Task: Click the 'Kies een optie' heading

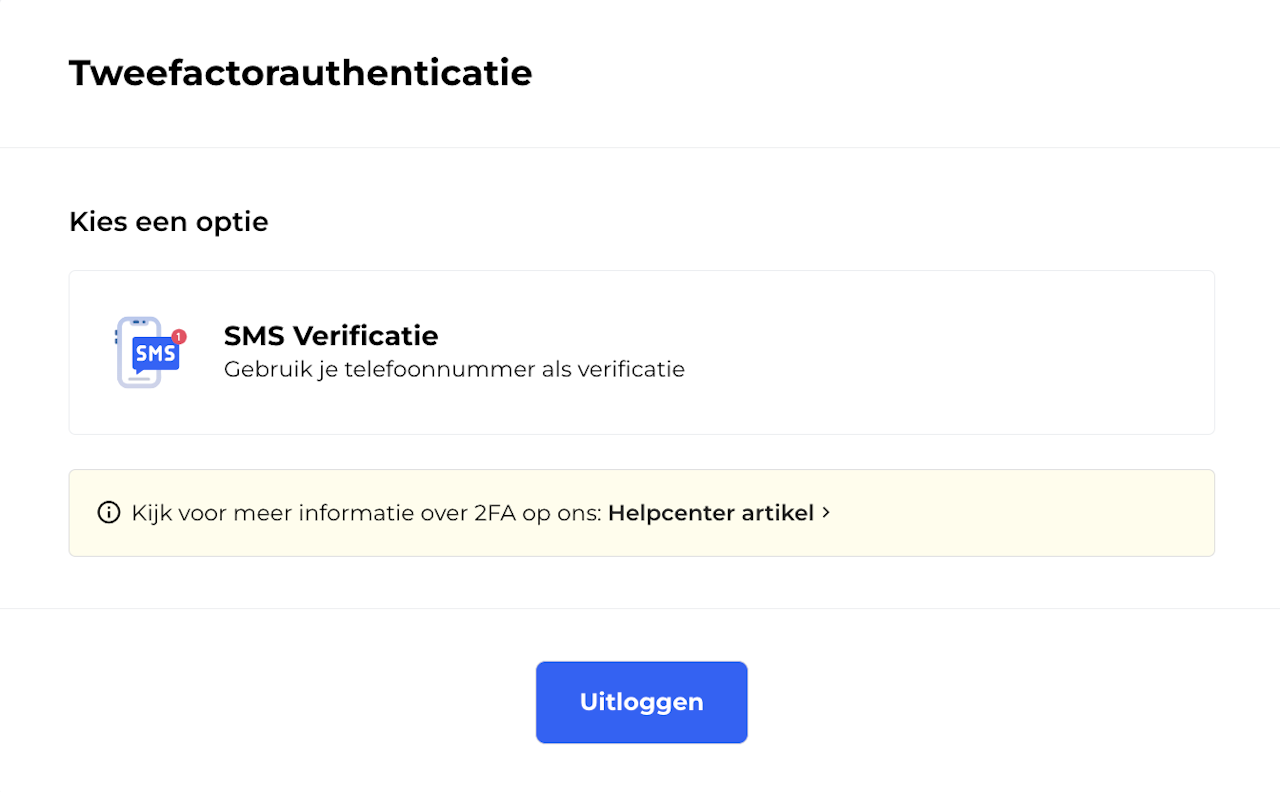Action: pos(168,221)
